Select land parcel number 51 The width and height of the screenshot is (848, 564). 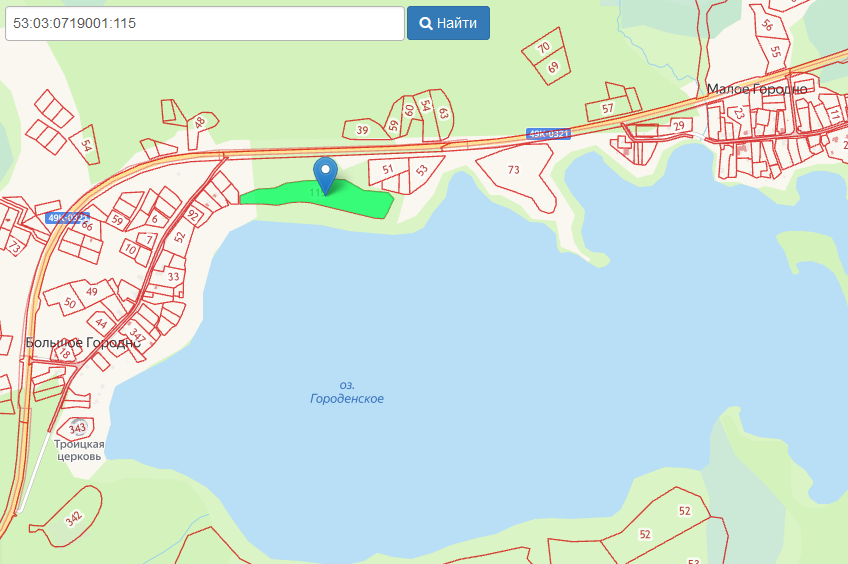[388, 171]
